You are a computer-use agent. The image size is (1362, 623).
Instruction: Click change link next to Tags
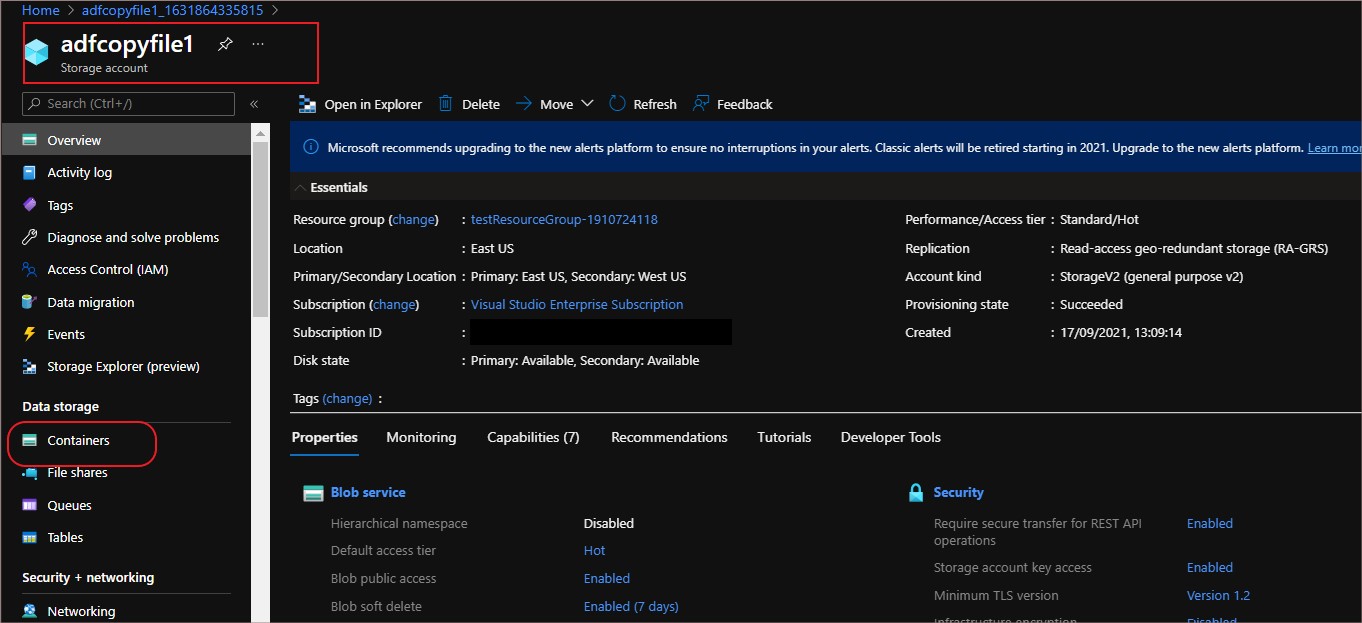347,398
